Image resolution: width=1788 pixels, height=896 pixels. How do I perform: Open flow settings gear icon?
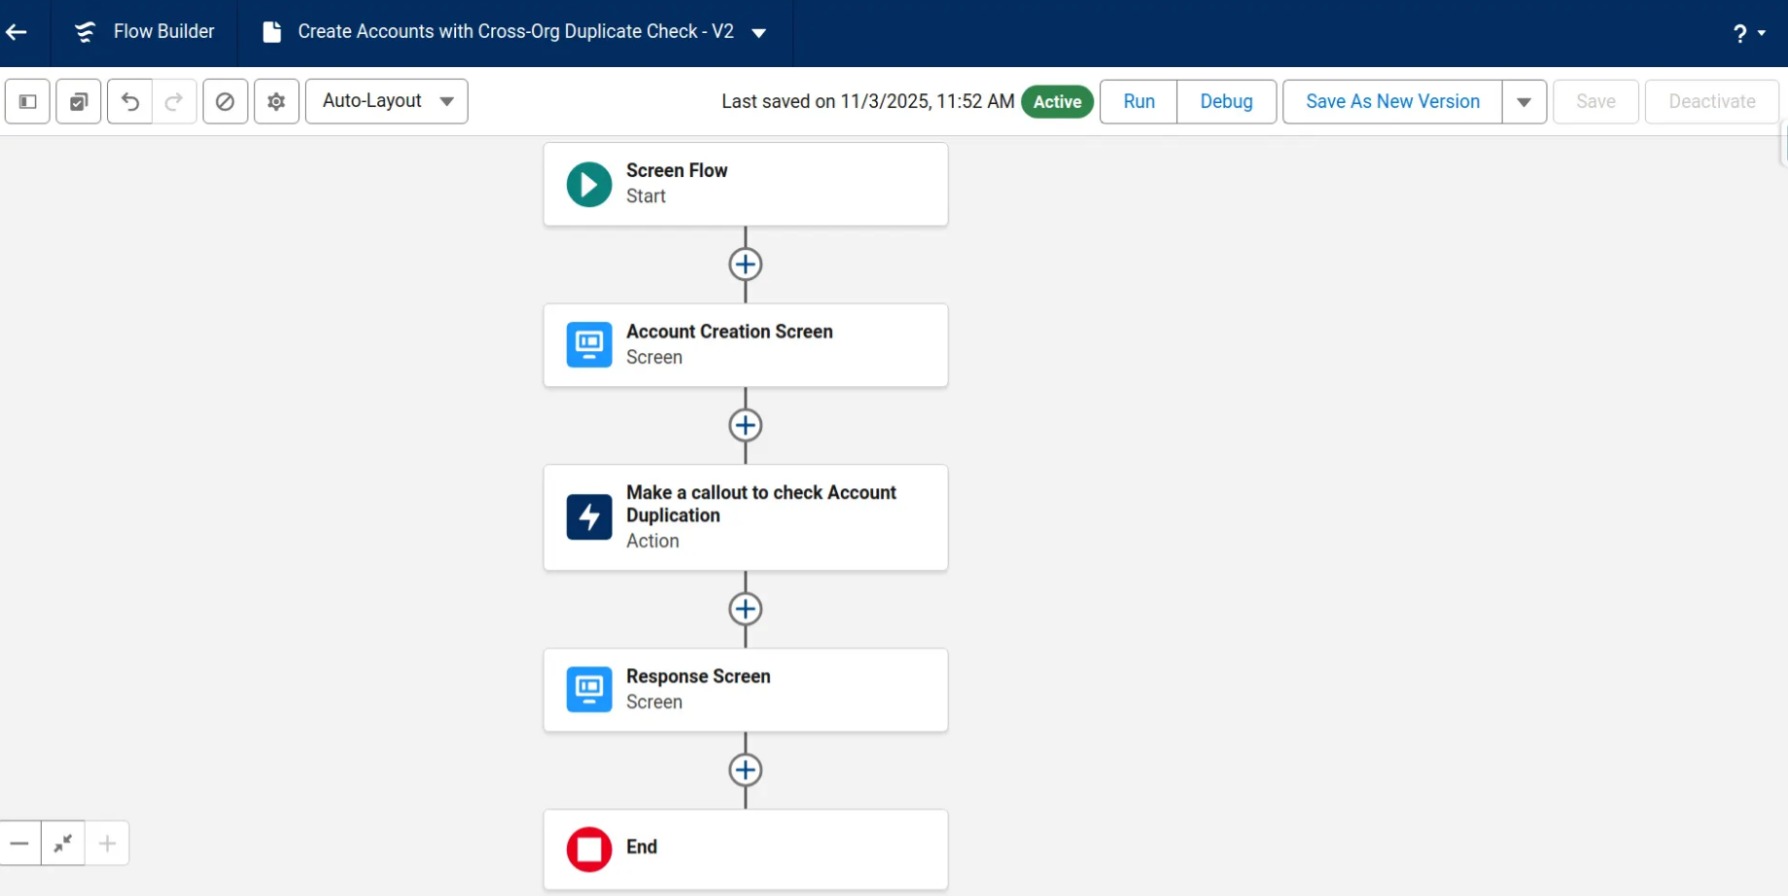pos(276,101)
